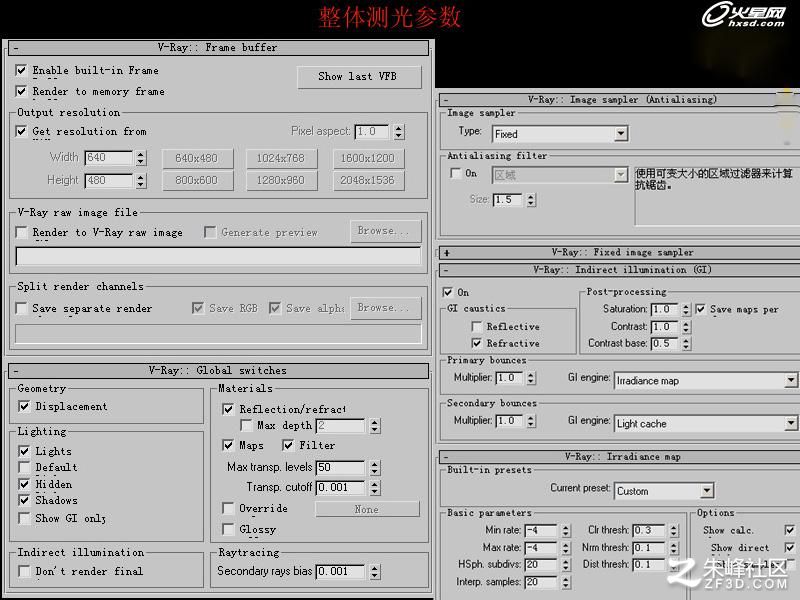Select the 640x480 resolution preset
800x600 pixels.
[x=197, y=159]
